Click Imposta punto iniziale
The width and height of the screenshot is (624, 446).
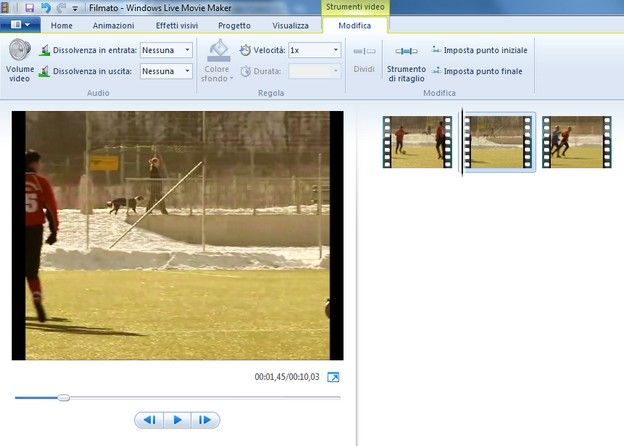(x=480, y=50)
